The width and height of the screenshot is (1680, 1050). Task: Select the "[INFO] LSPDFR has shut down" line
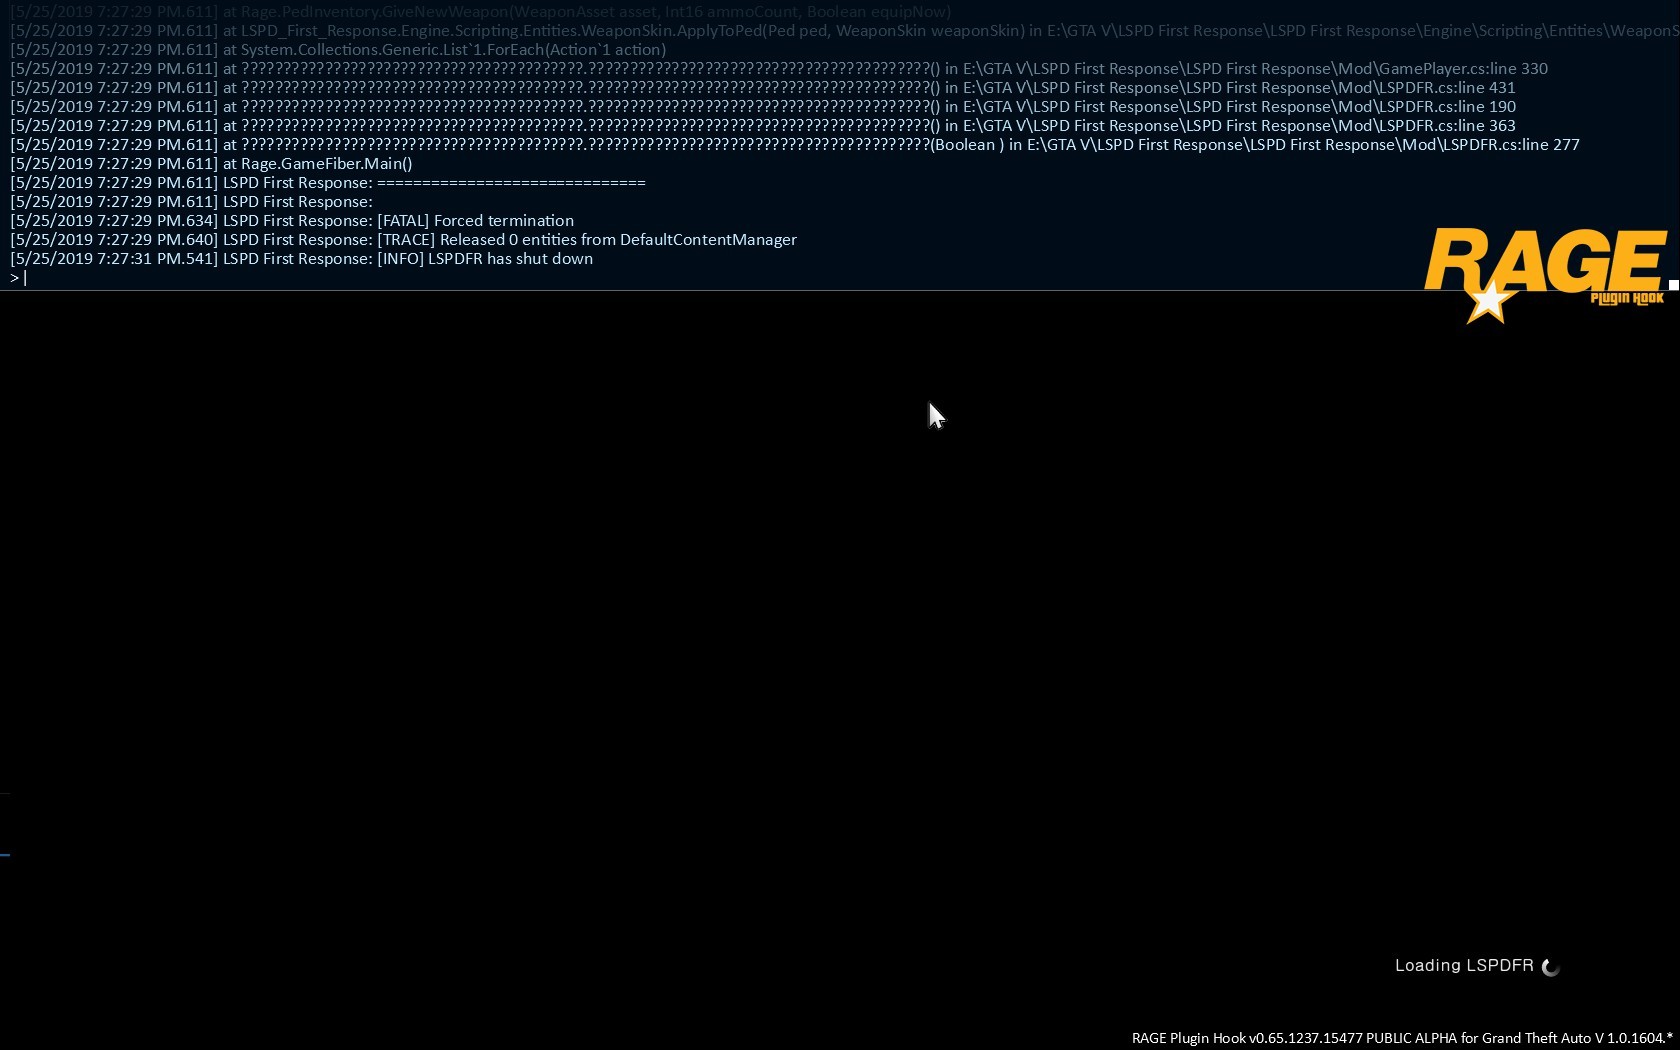pos(301,259)
